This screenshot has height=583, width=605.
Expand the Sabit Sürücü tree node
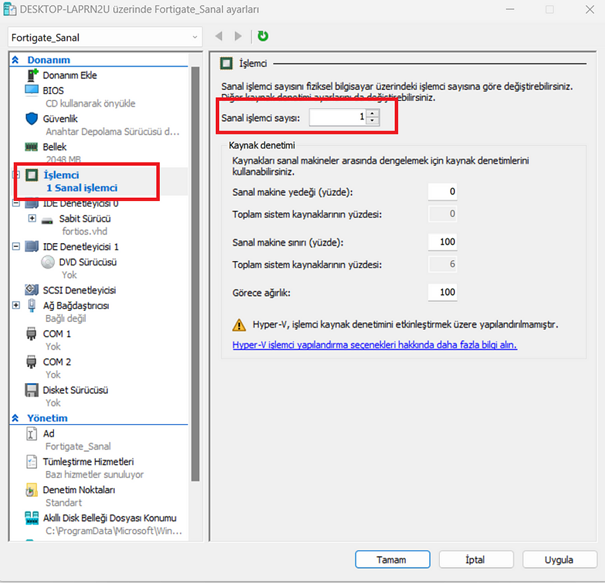point(32,218)
